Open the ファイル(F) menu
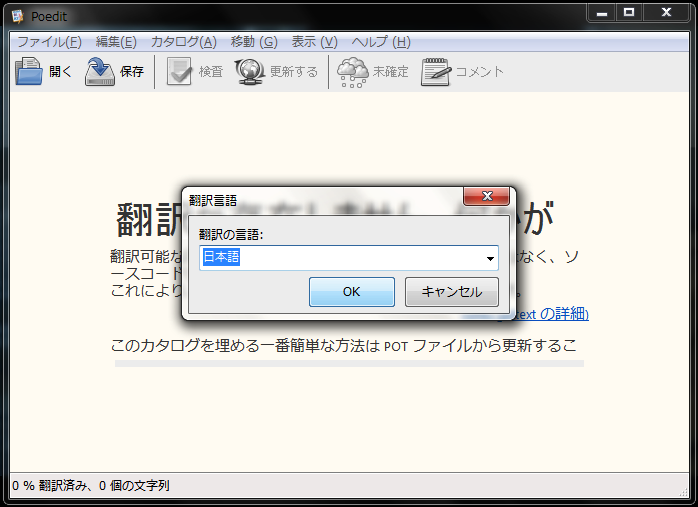The height and width of the screenshot is (507, 698). point(49,42)
